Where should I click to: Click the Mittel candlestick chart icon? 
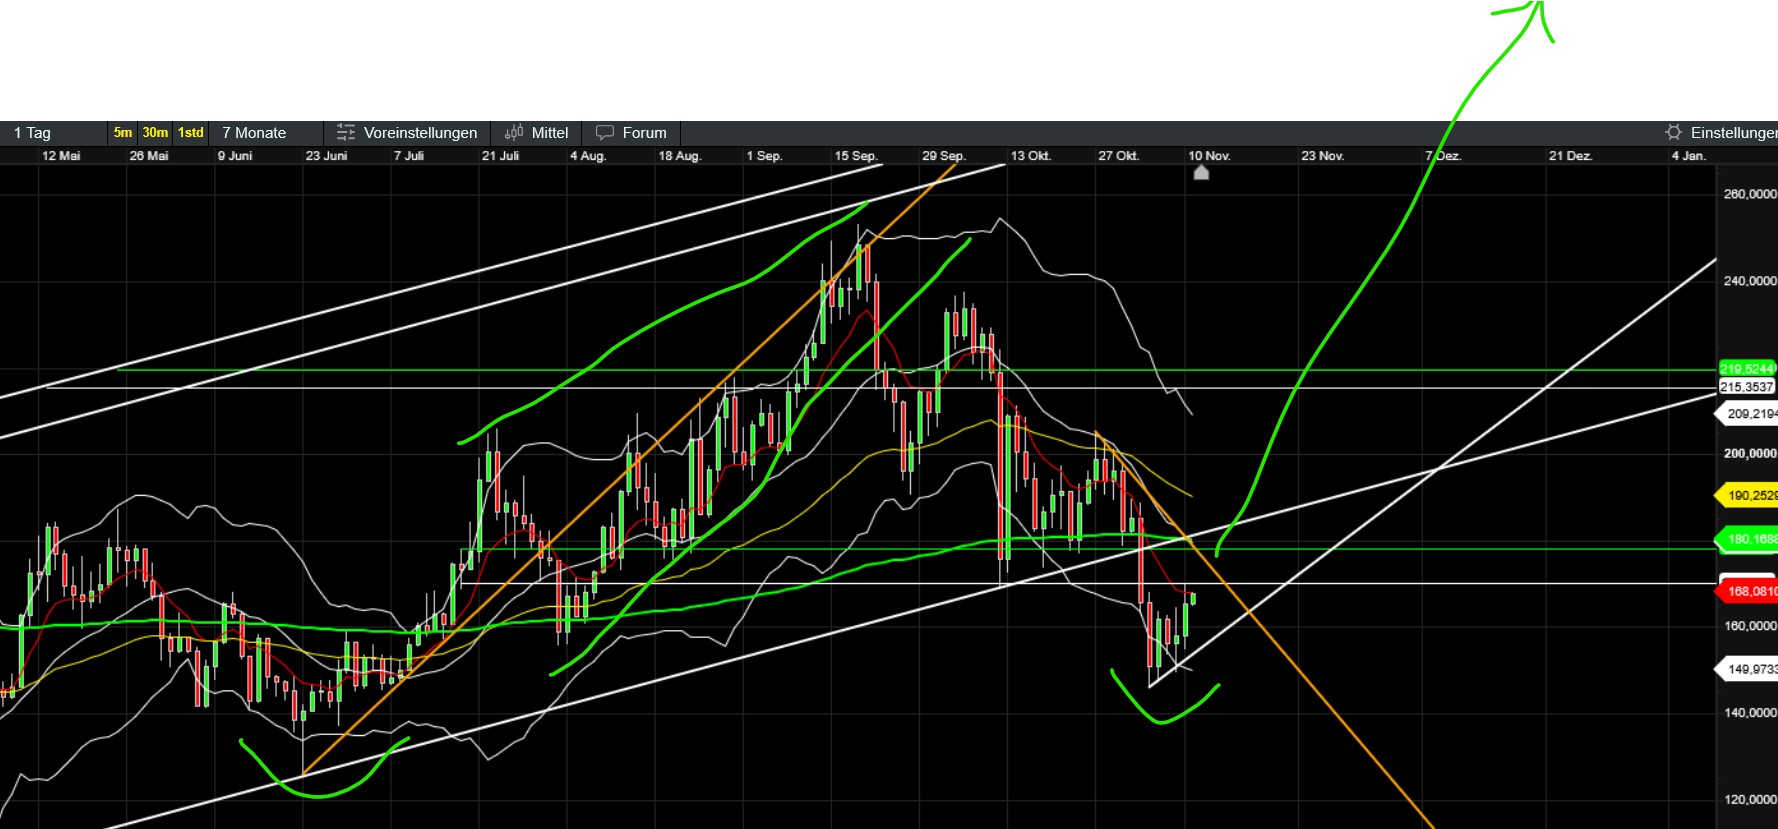coord(514,133)
